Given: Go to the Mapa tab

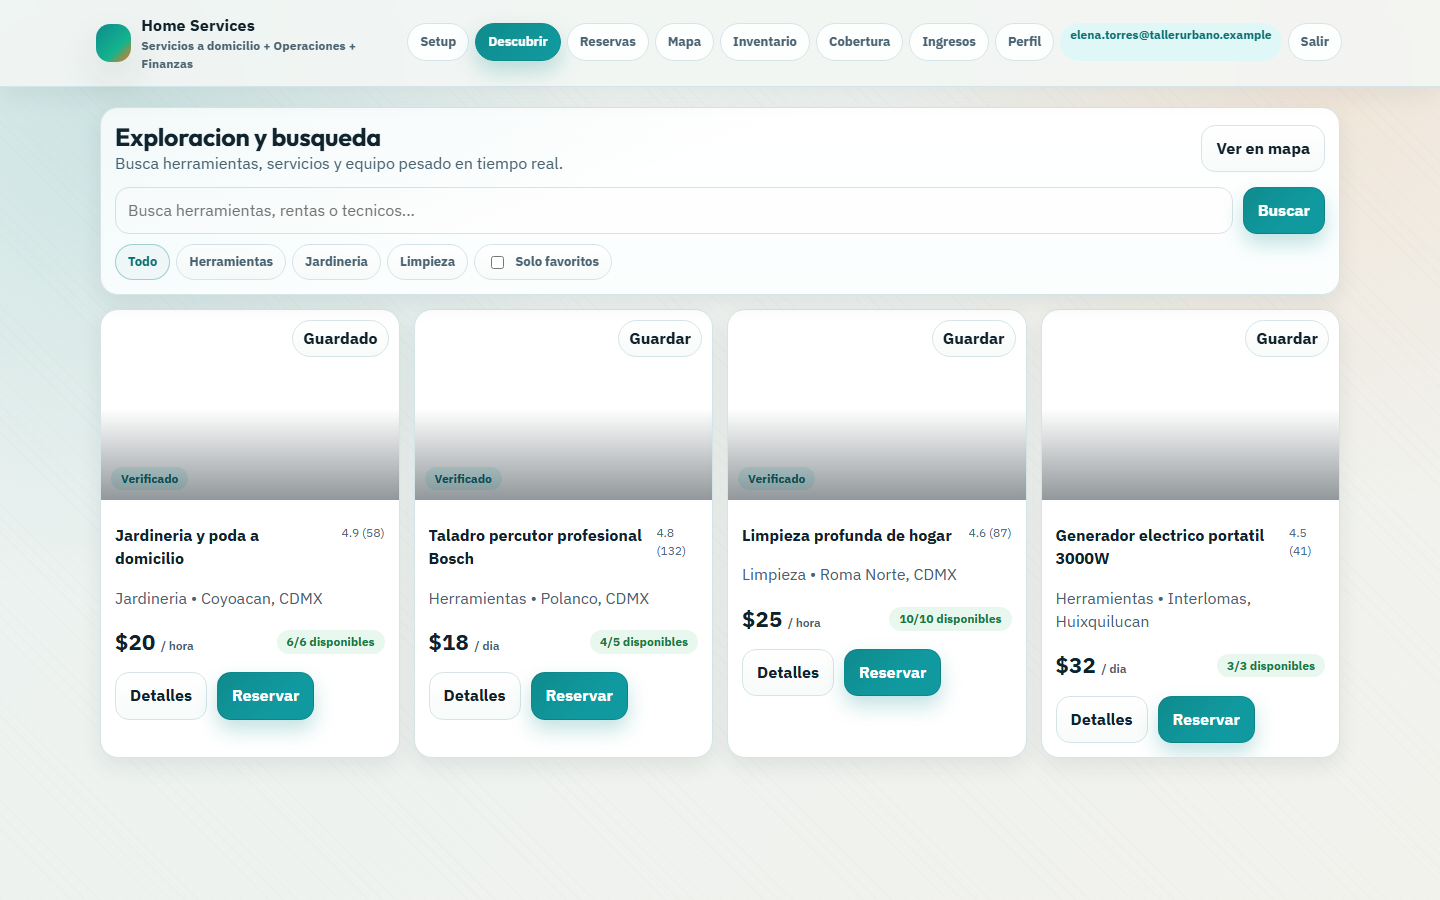Looking at the screenshot, I should click(684, 42).
